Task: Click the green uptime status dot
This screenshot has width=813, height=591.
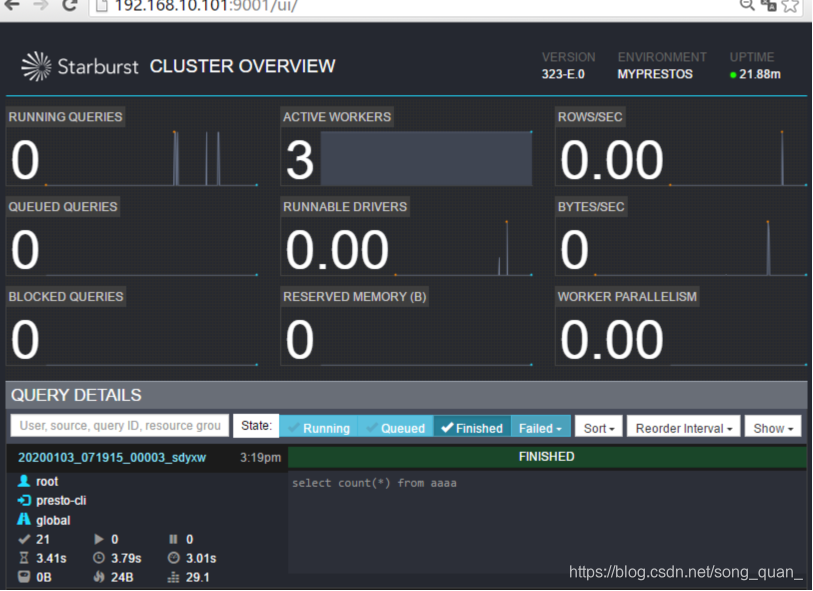Action: [x=733, y=75]
